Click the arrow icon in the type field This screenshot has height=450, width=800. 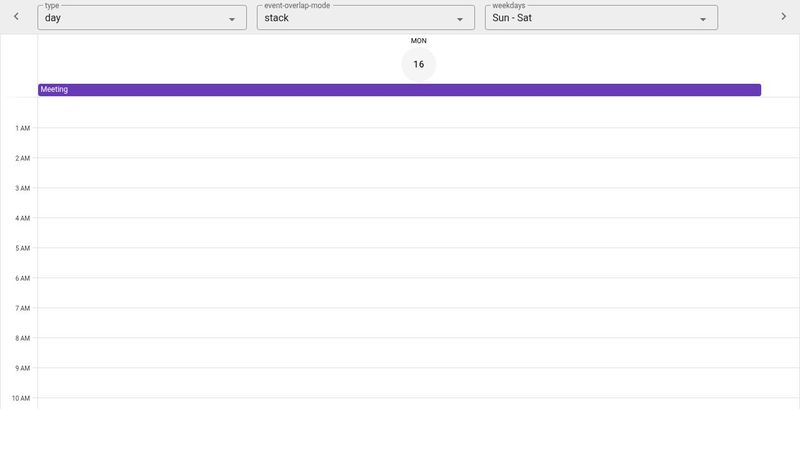232,19
